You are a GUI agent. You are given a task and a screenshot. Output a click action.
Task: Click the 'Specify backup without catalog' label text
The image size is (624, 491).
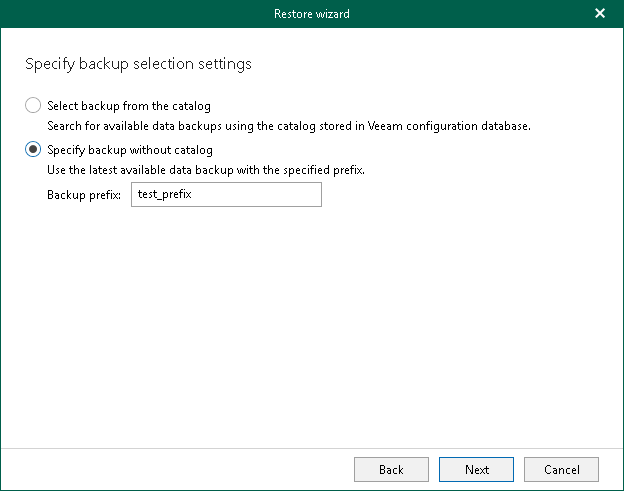pos(130,150)
